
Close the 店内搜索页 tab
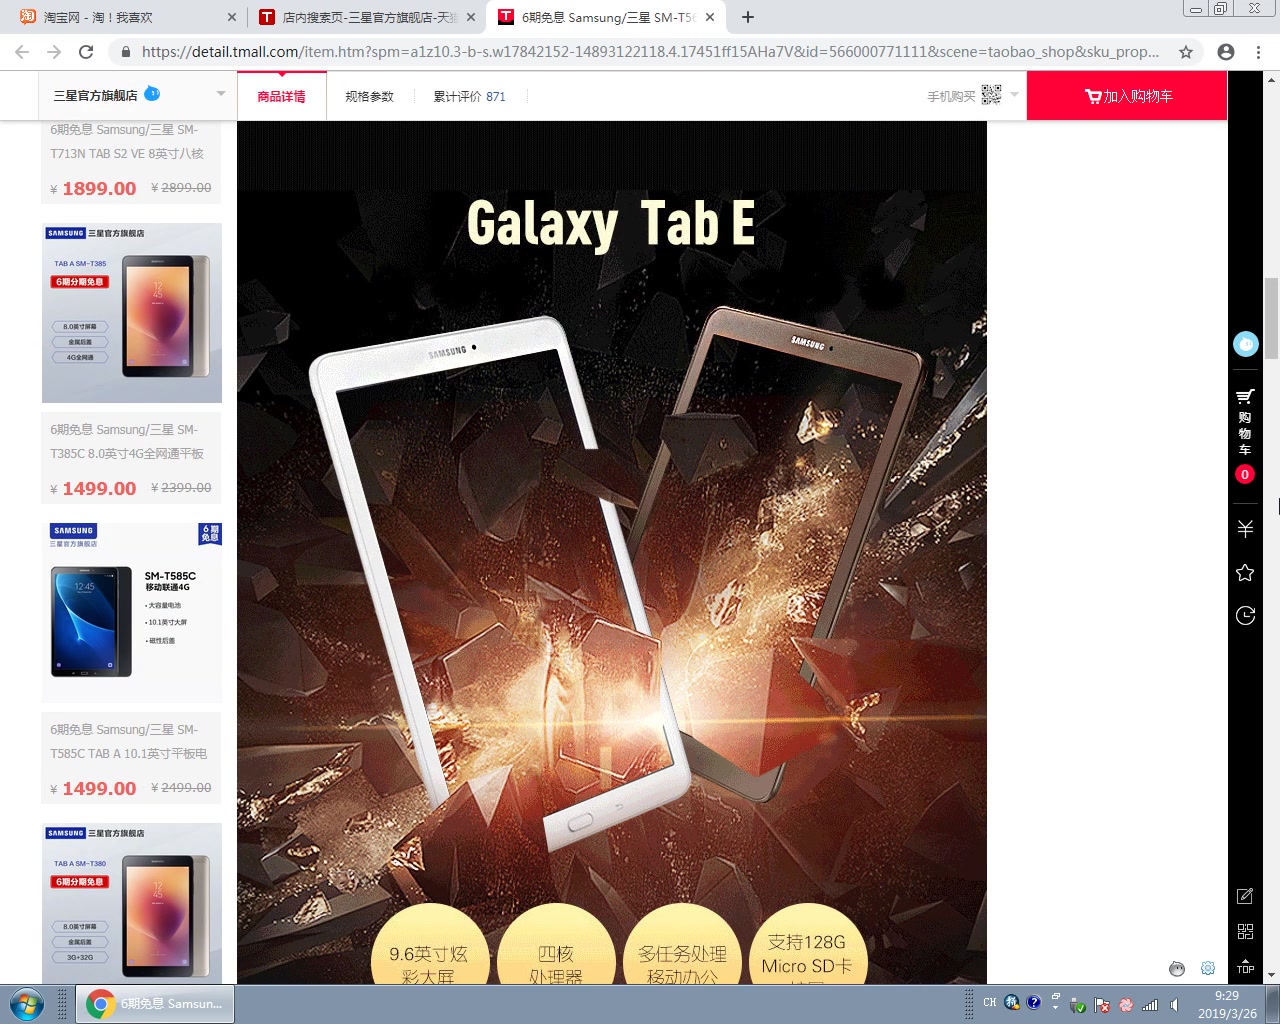471,17
